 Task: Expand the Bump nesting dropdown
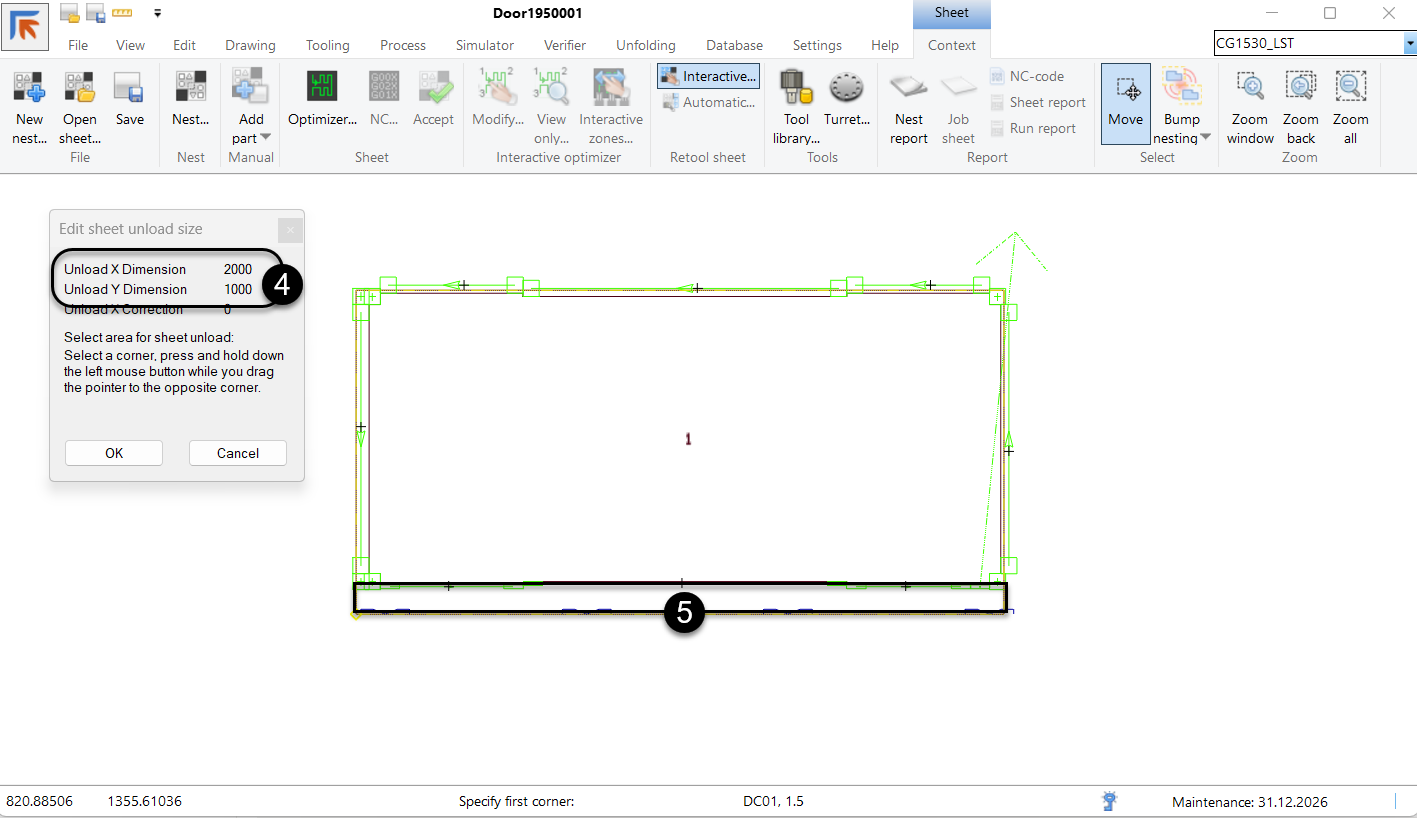point(1205,138)
